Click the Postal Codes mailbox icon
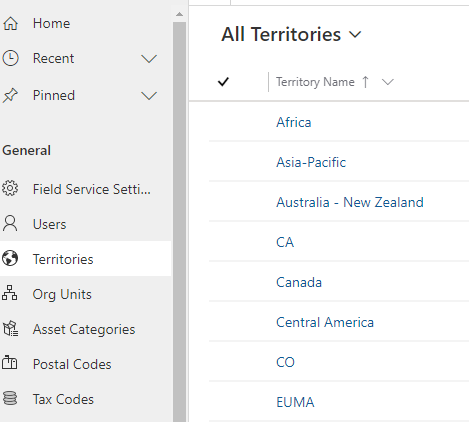Image resolution: width=469 pixels, height=422 pixels. coord(10,363)
